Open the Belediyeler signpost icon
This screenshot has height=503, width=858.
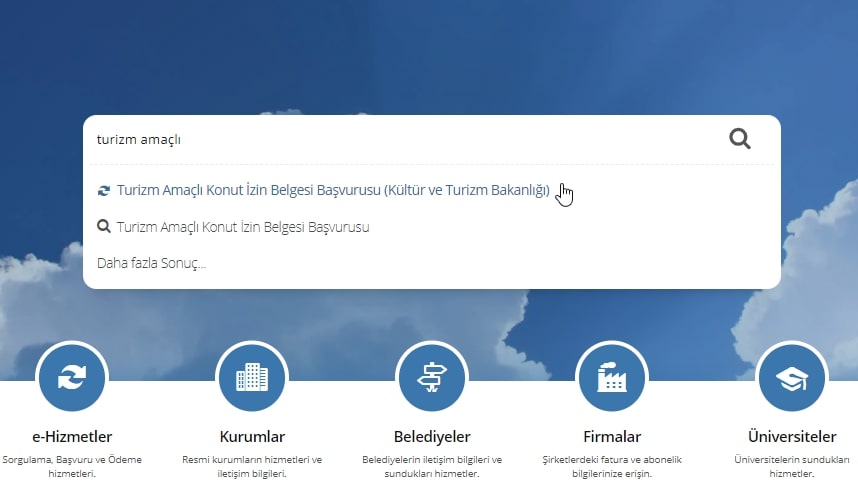(x=432, y=378)
